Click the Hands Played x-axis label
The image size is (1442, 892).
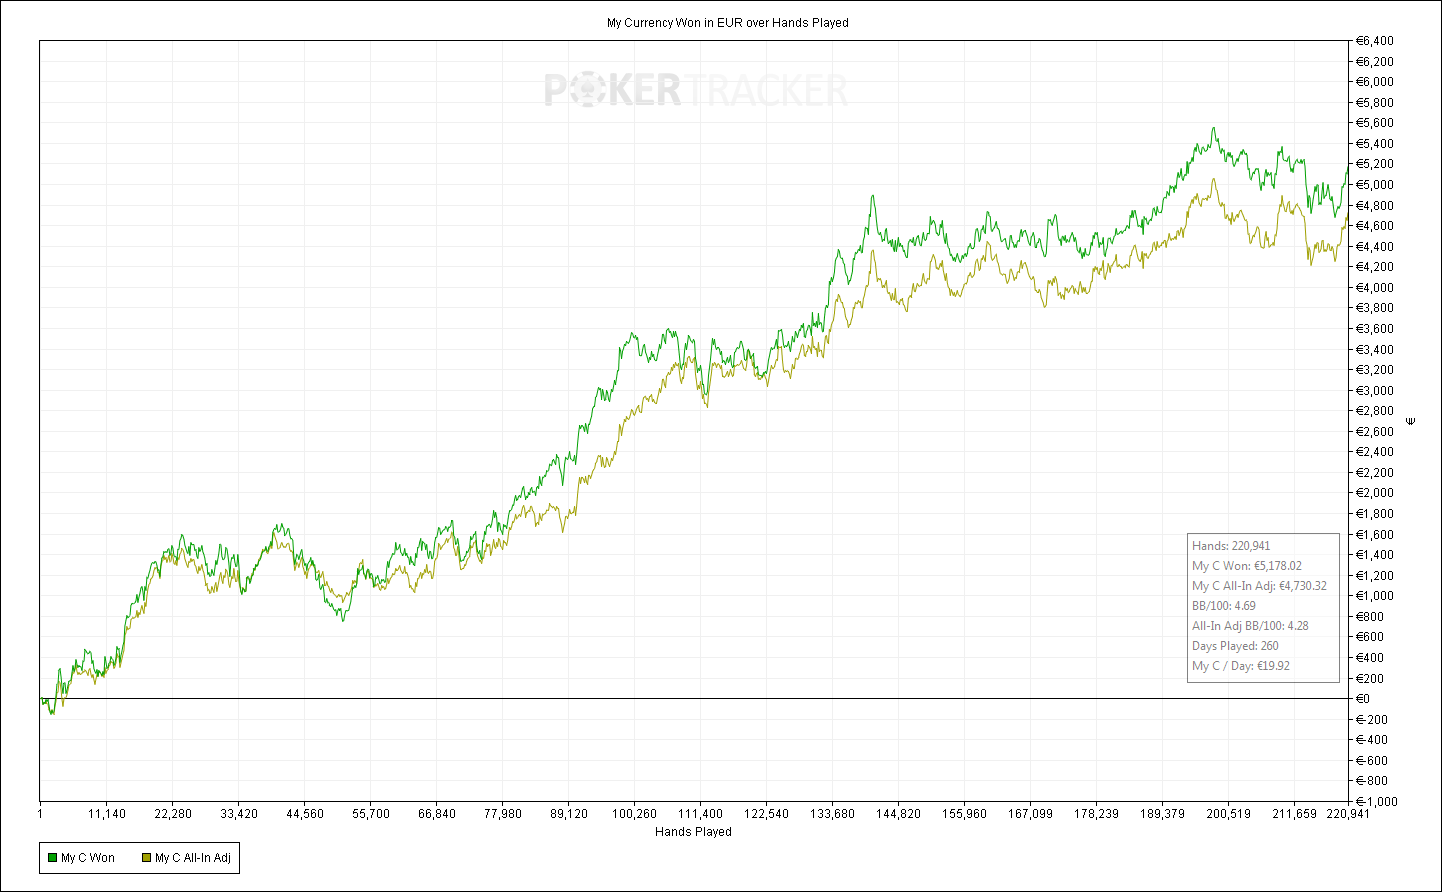(x=693, y=832)
